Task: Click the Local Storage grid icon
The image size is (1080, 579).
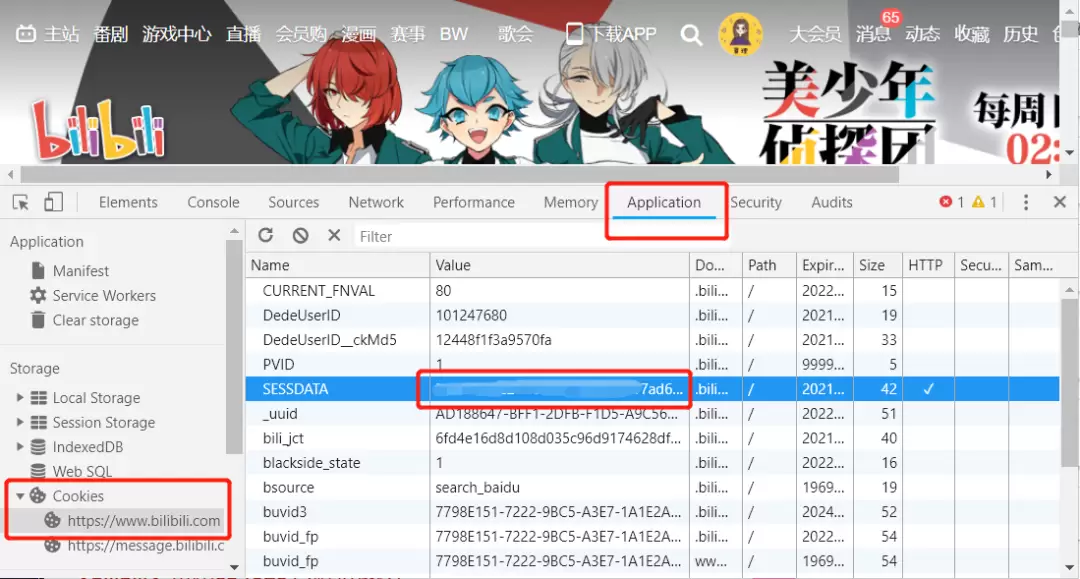Action: pos(39,398)
